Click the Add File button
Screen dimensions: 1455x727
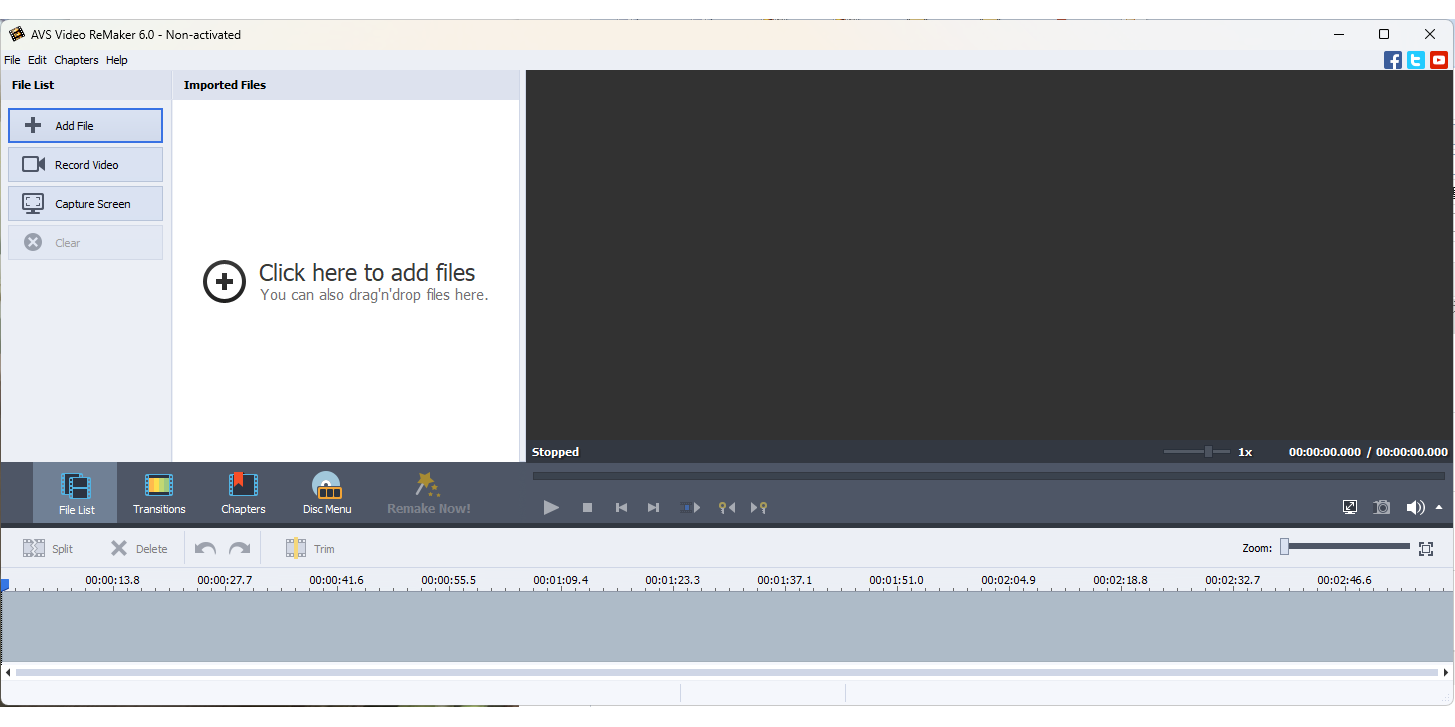85,126
